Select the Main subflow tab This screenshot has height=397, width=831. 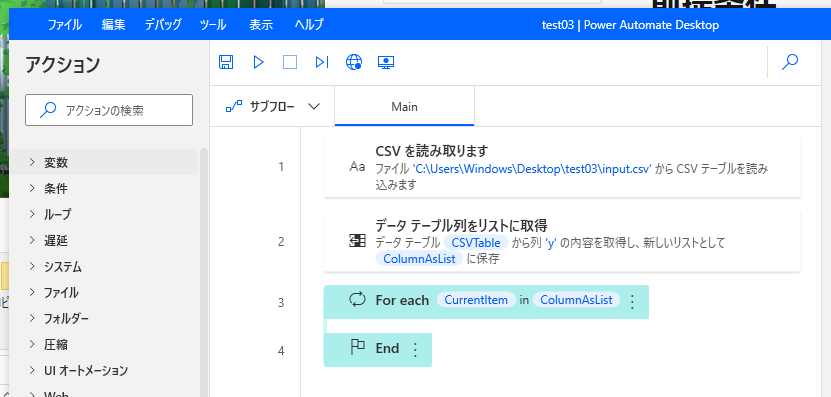click(x=404, y=107)
